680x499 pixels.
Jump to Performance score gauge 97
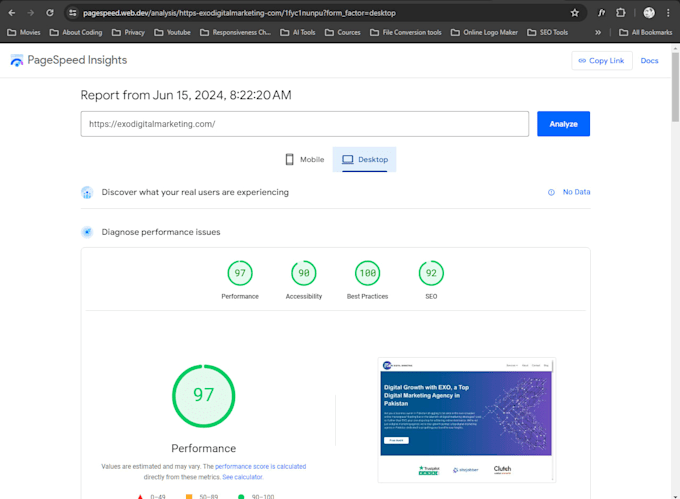click(240, 273)
